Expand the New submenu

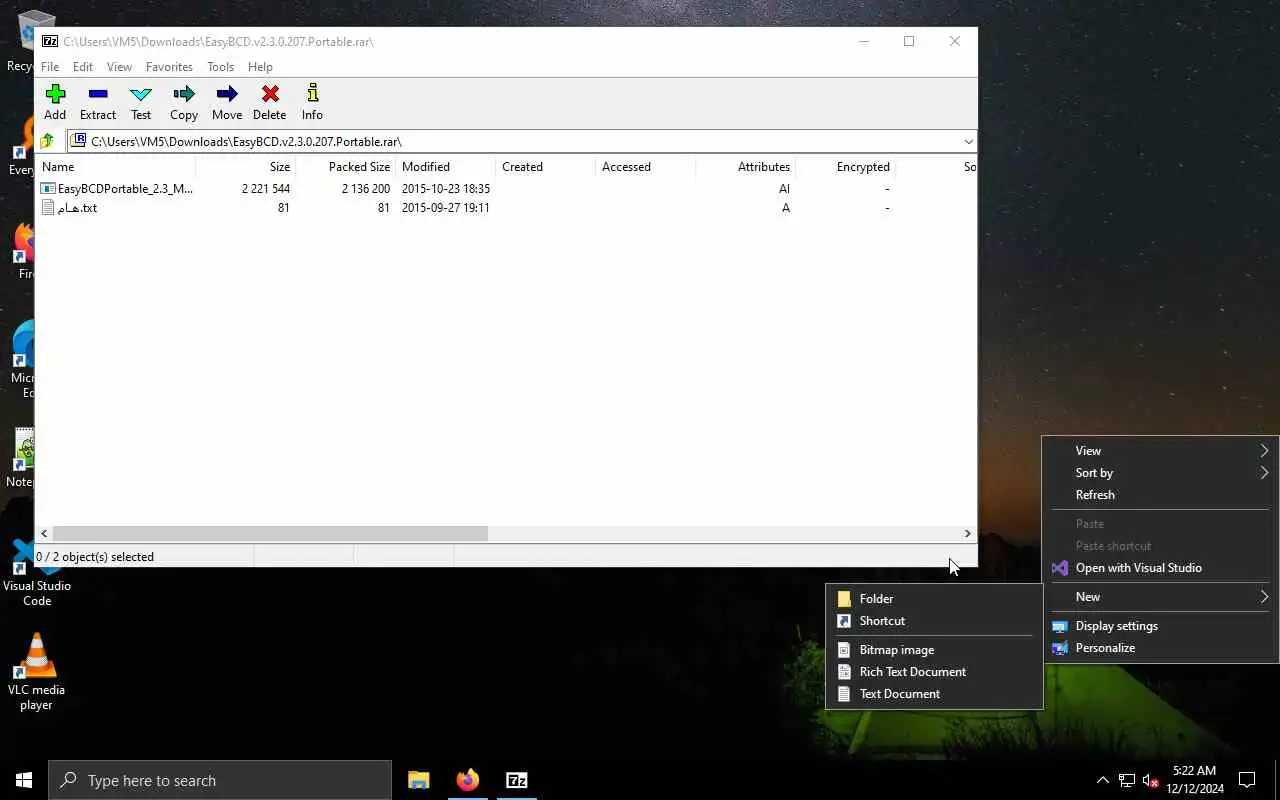pos(1160,596)
